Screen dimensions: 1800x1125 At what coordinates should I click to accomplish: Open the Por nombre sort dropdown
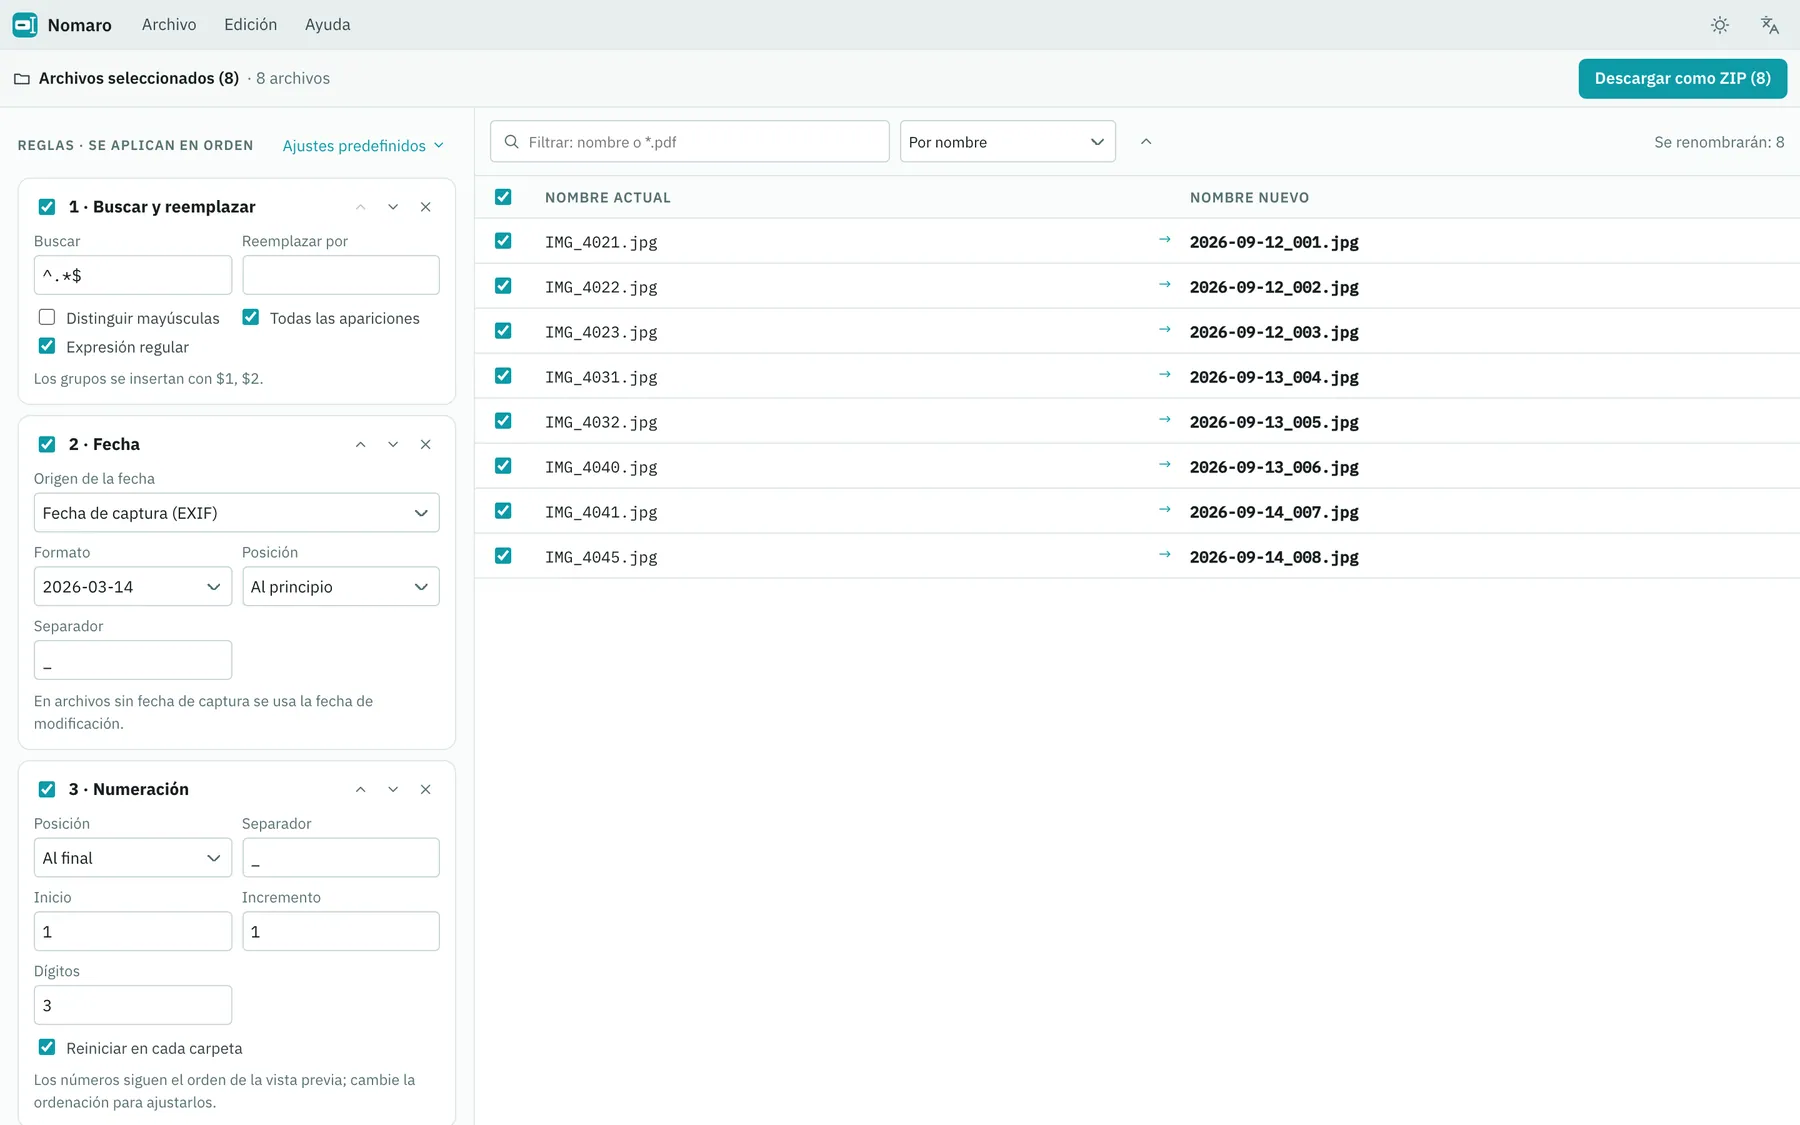click(1008, 142)
